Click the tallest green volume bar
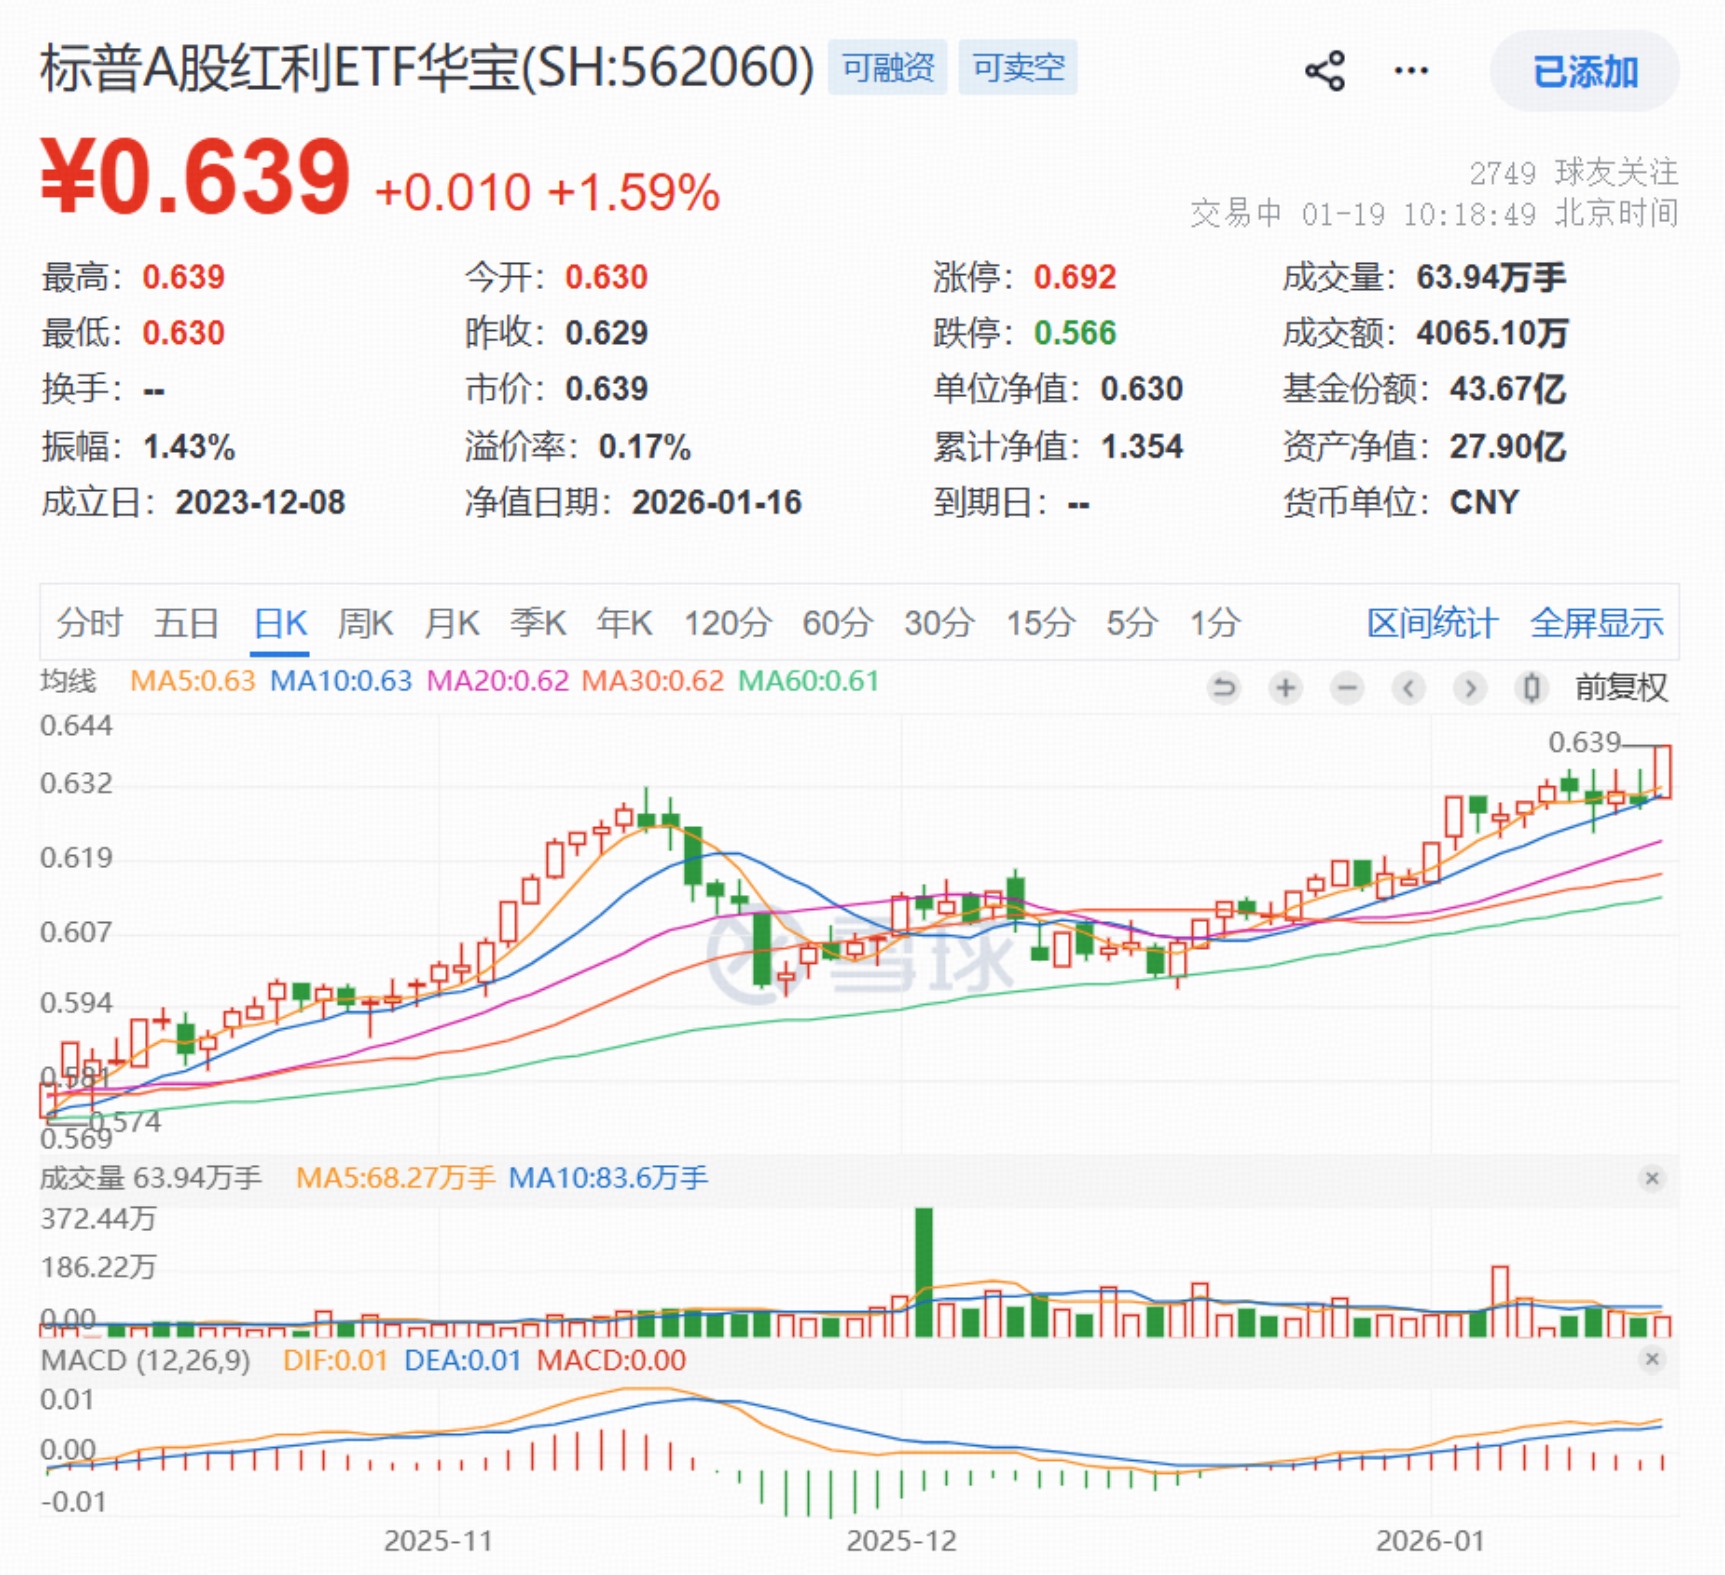1725x1575 pixels. click(x=924, y=1272)
